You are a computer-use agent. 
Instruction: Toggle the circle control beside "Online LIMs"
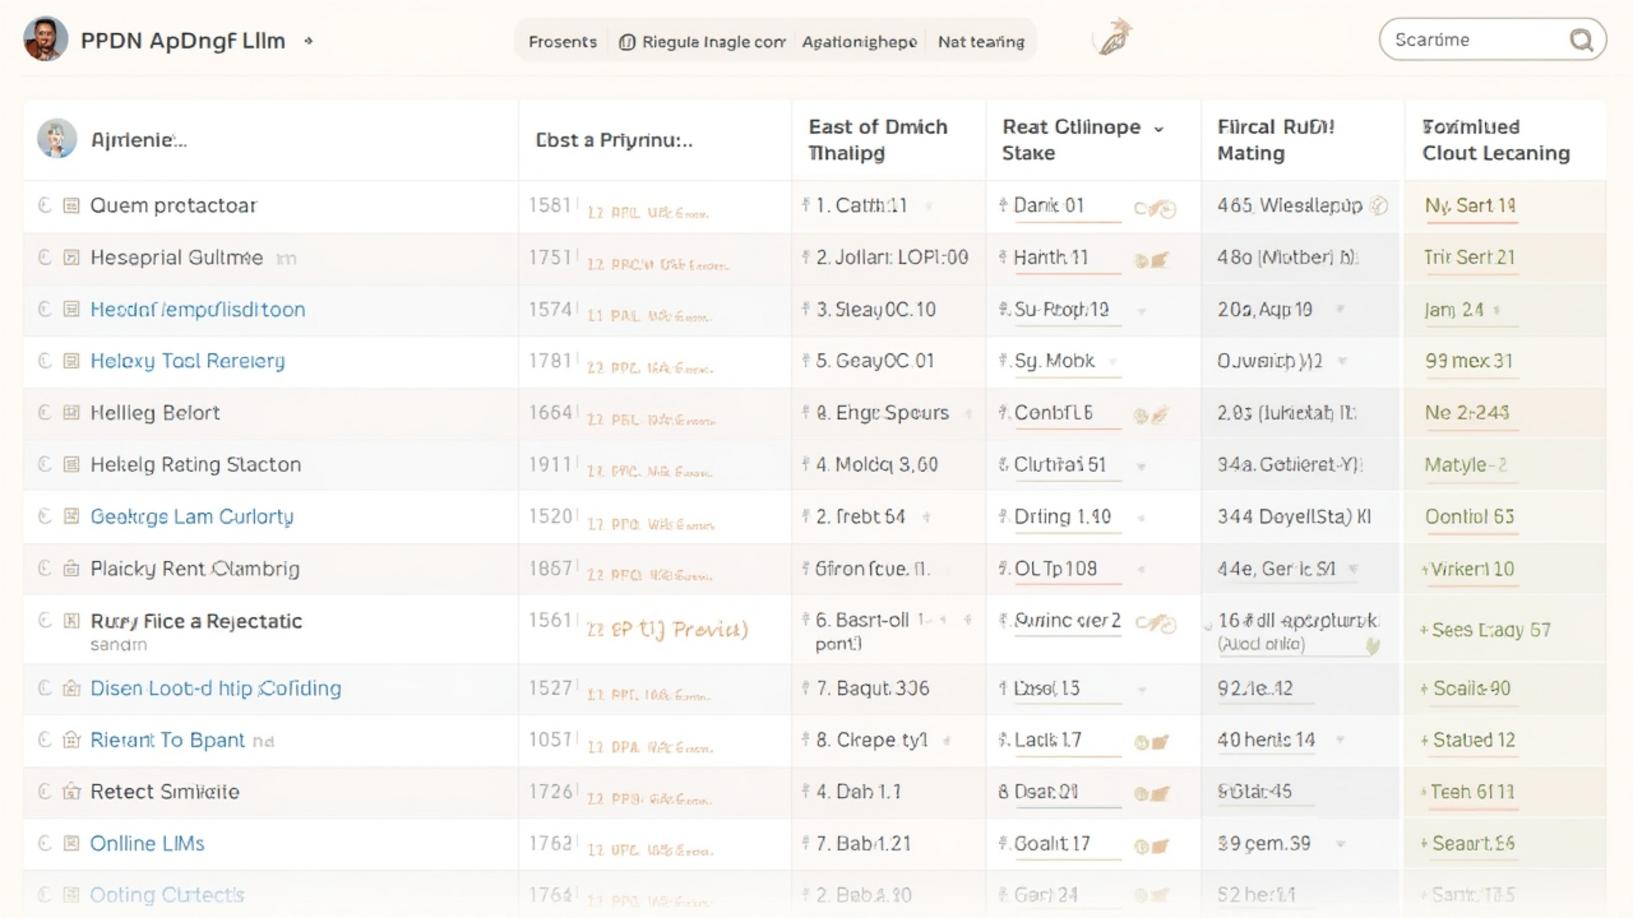[45, 843]
